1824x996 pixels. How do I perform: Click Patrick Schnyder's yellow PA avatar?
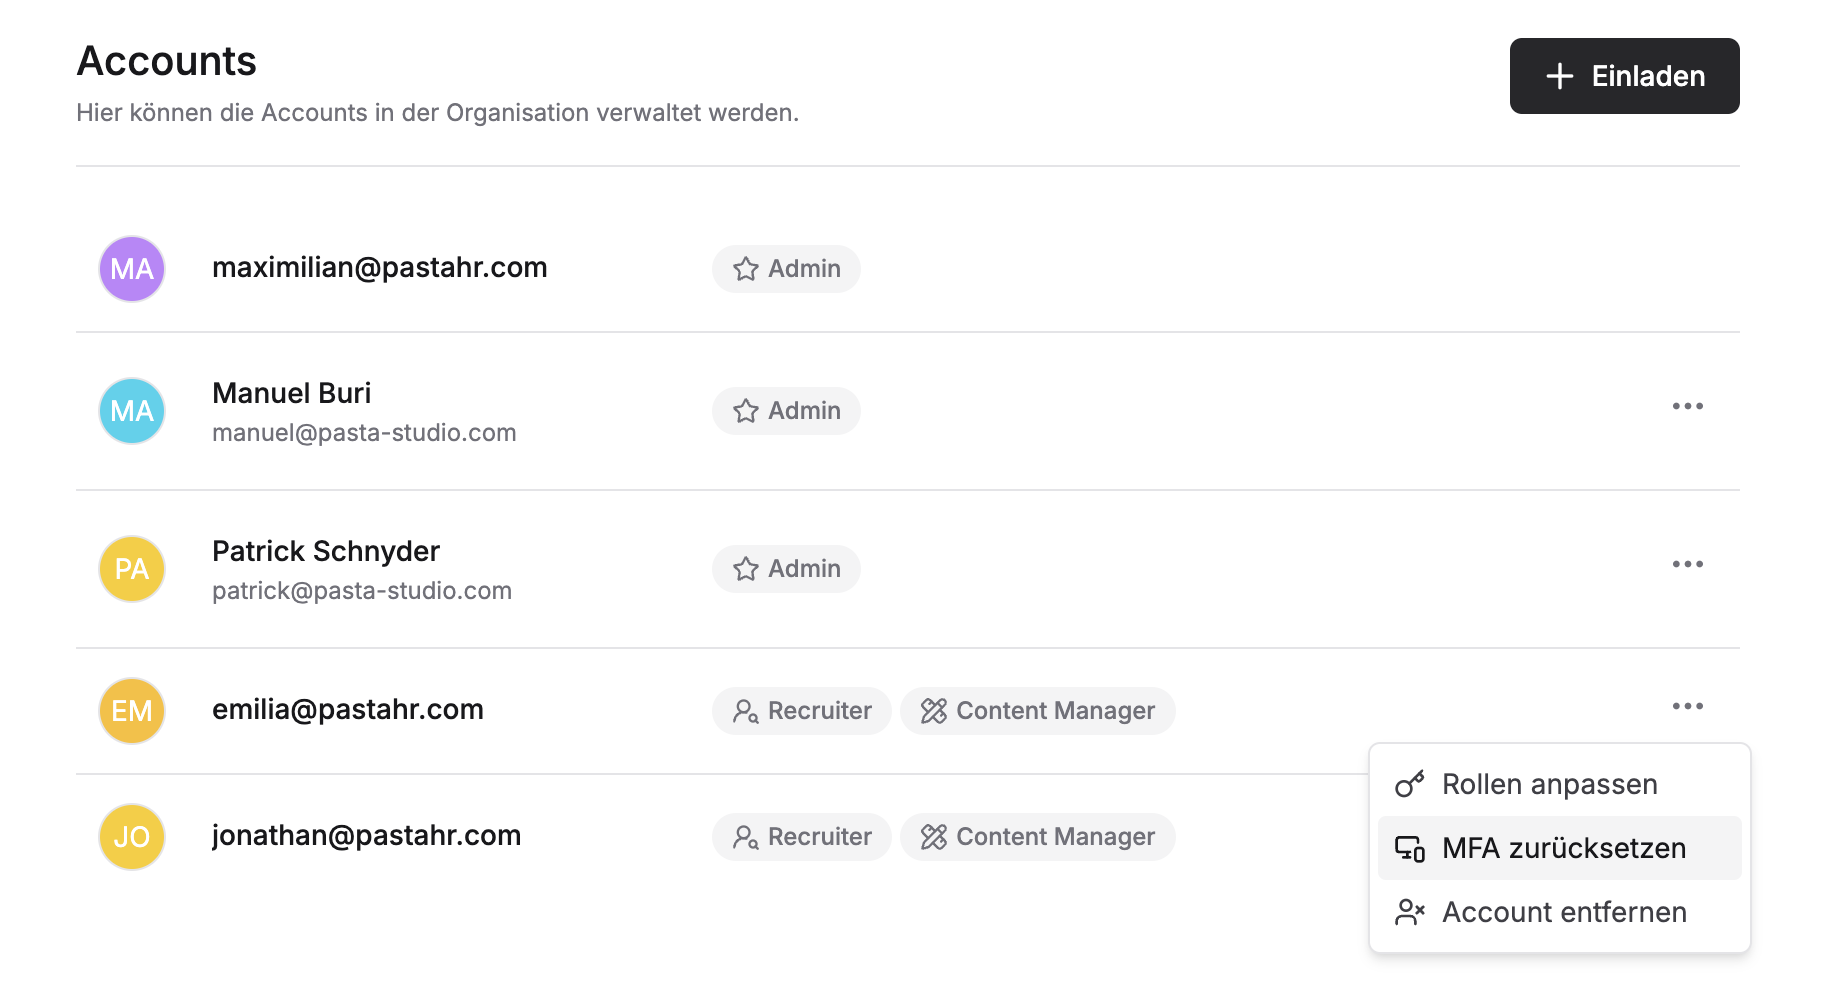point(132,569)
